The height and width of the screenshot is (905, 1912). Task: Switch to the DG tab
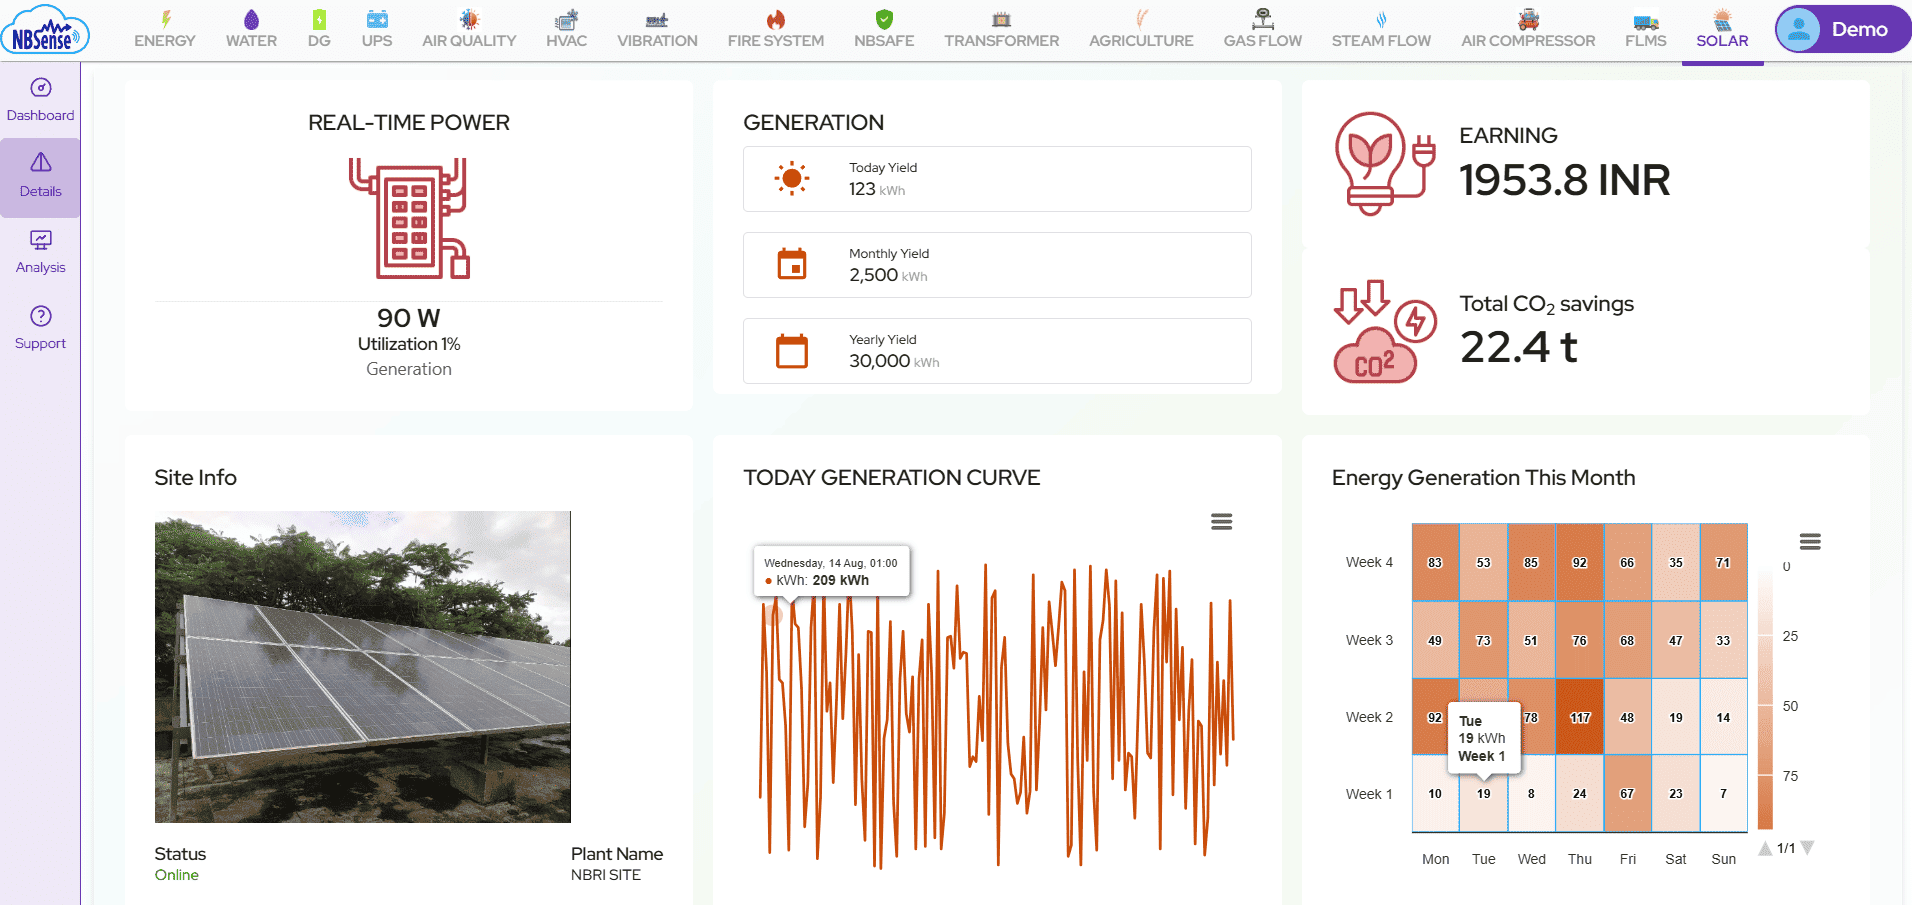pyautogui.click(x=319, y=30)
